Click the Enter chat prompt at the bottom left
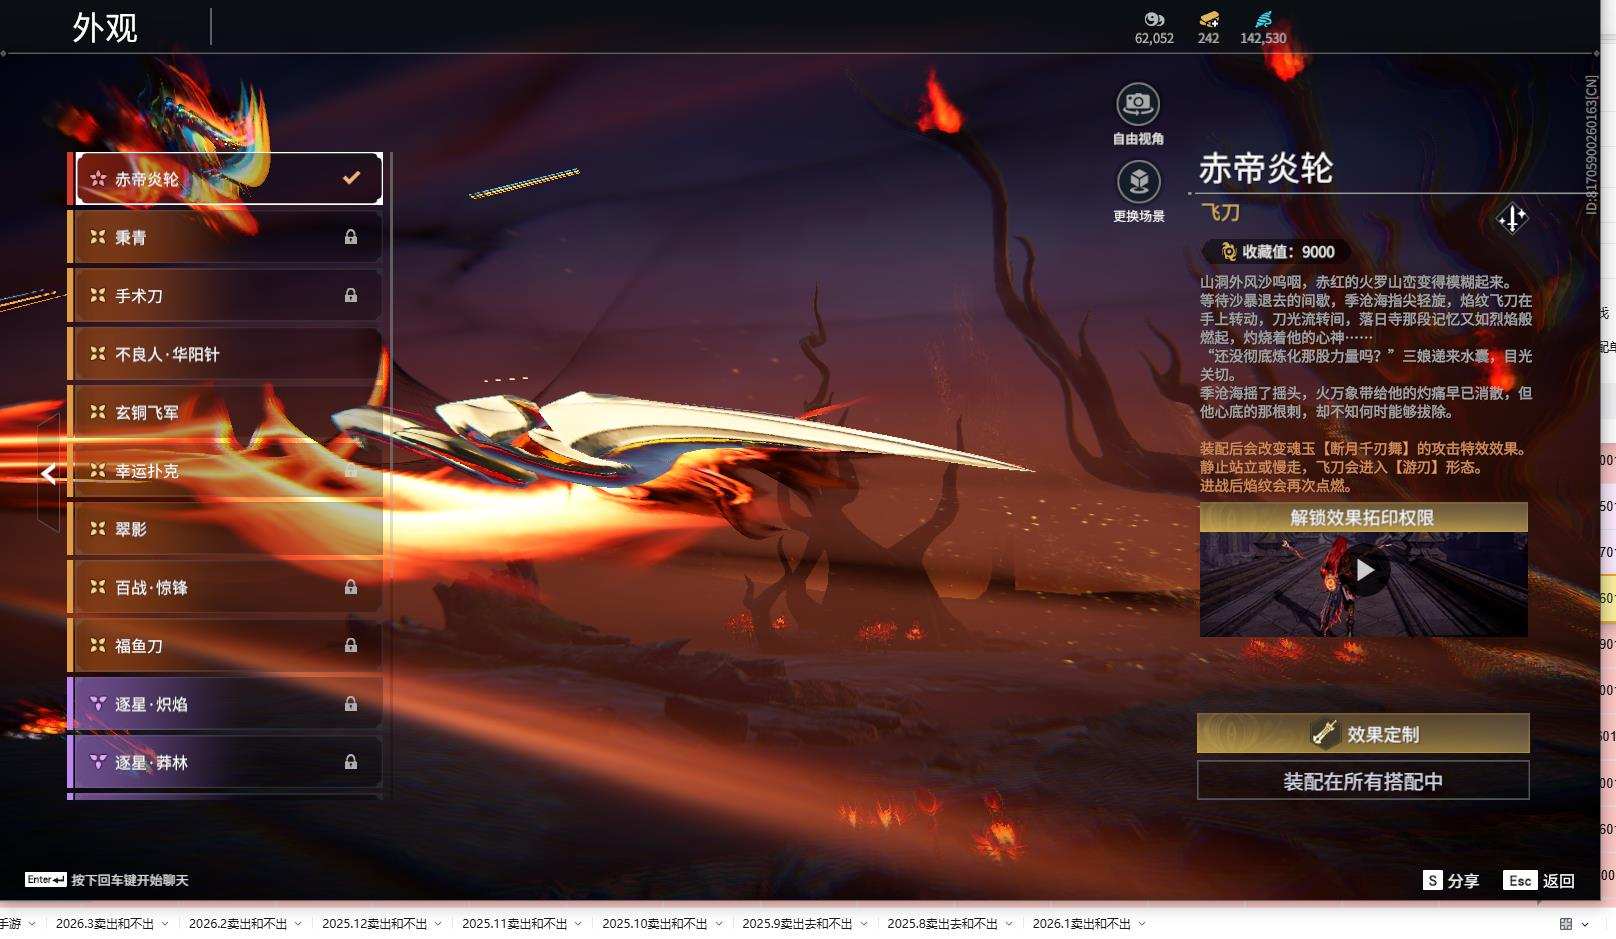The image size is (1616, 939). point(106,880)
